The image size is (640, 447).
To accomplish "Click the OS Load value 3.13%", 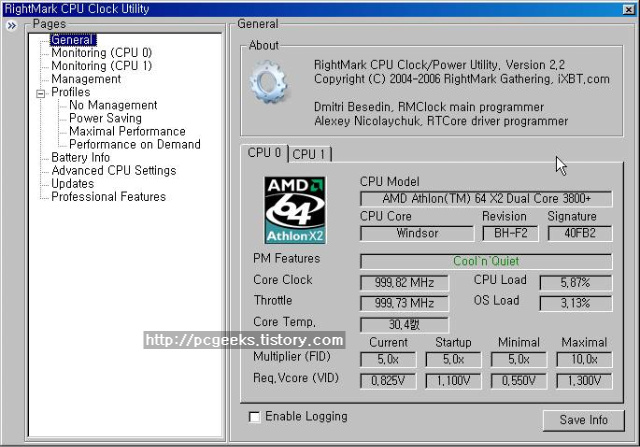I will click(x=576, y=303).
